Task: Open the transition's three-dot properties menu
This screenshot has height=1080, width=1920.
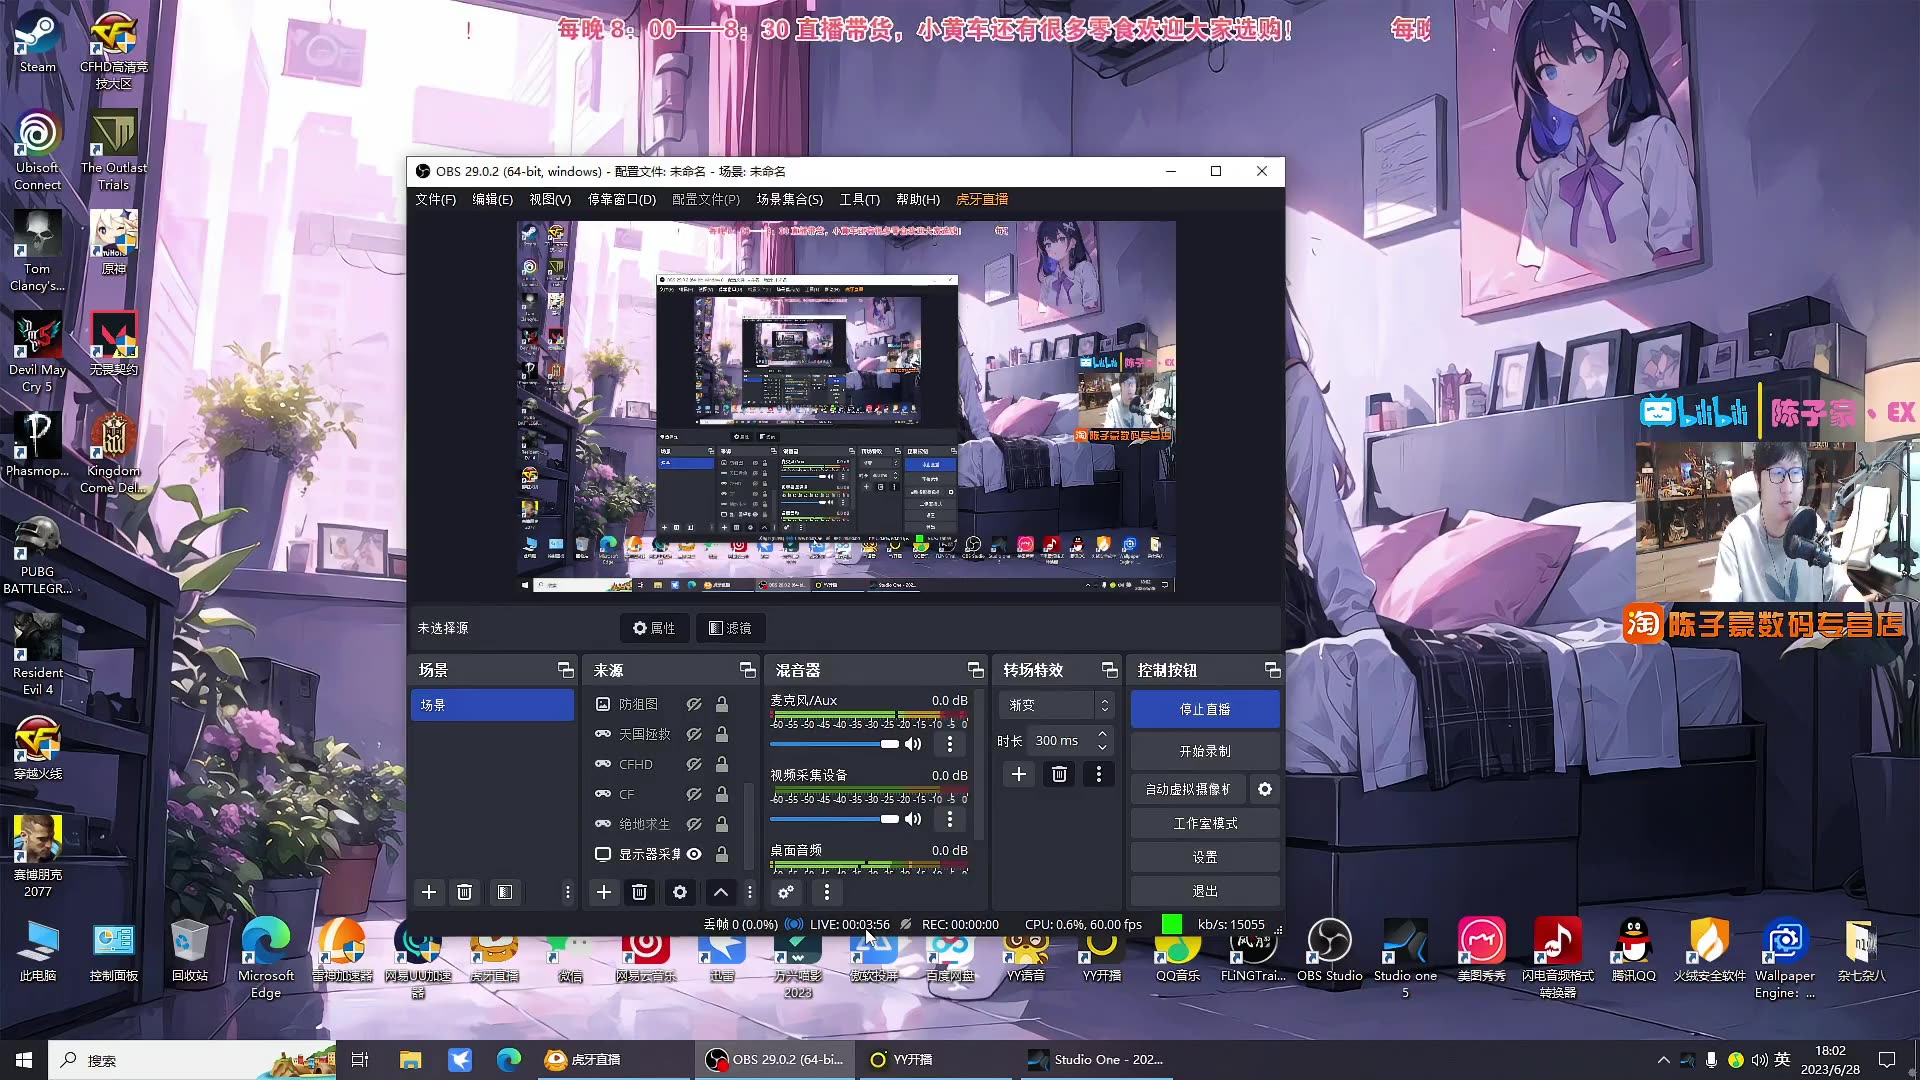Action: click(x=1099, y=774)
